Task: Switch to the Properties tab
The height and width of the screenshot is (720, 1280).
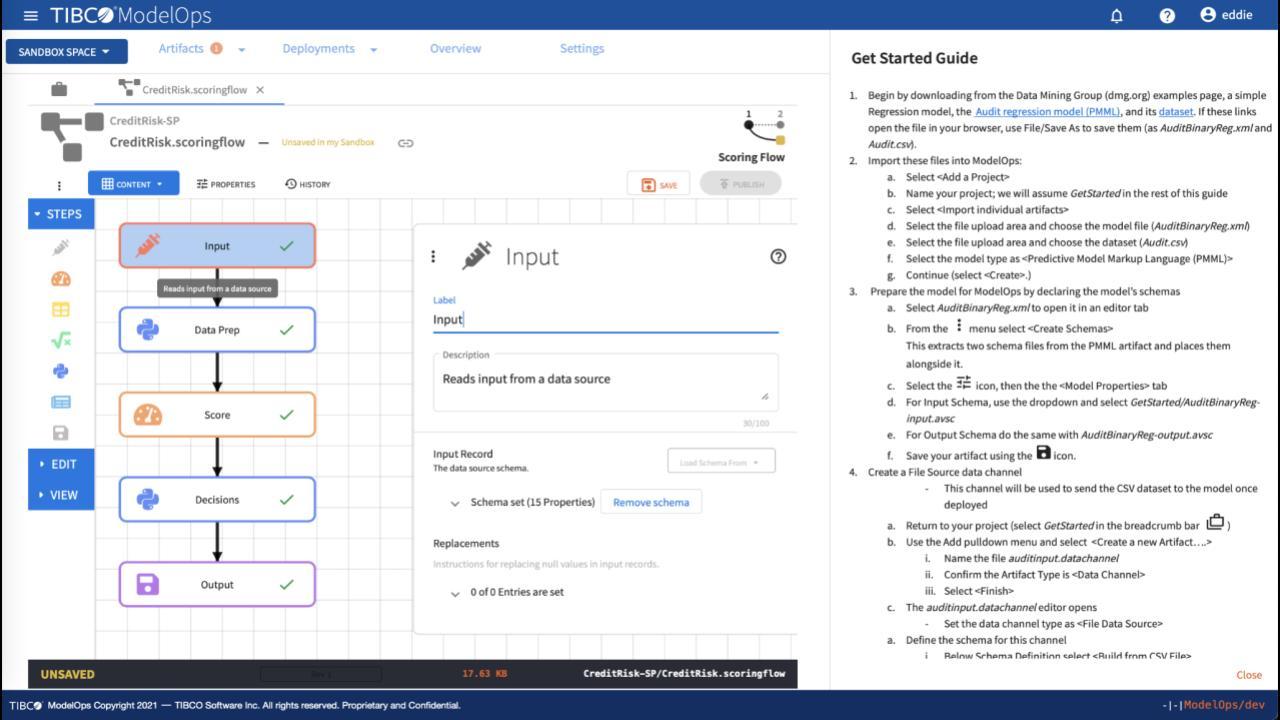Action: click(226, 184)
